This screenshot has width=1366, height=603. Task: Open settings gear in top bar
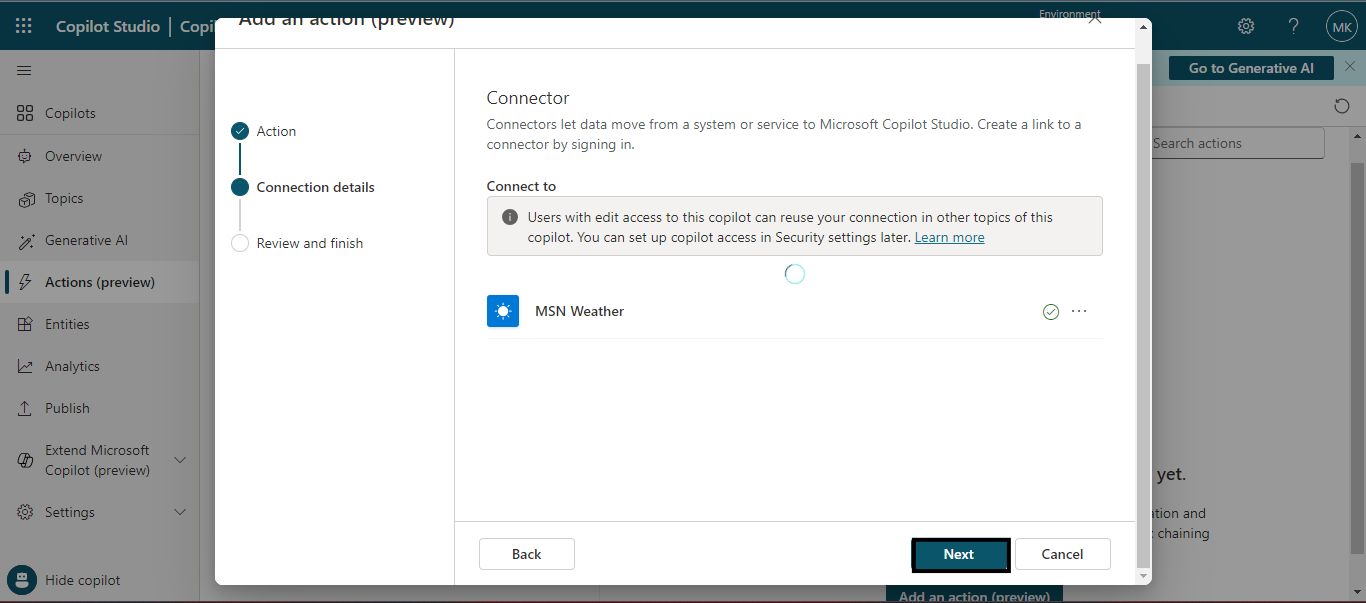pyautogui.click(x=1246, y=26)
